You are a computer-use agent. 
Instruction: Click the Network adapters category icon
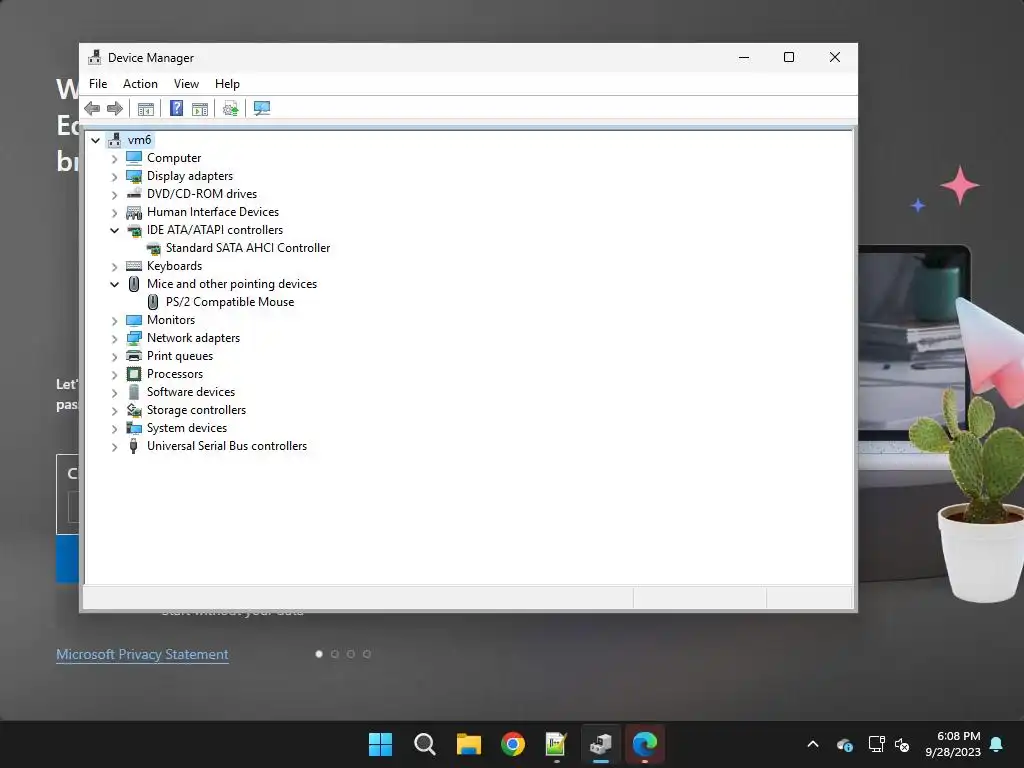134,338
